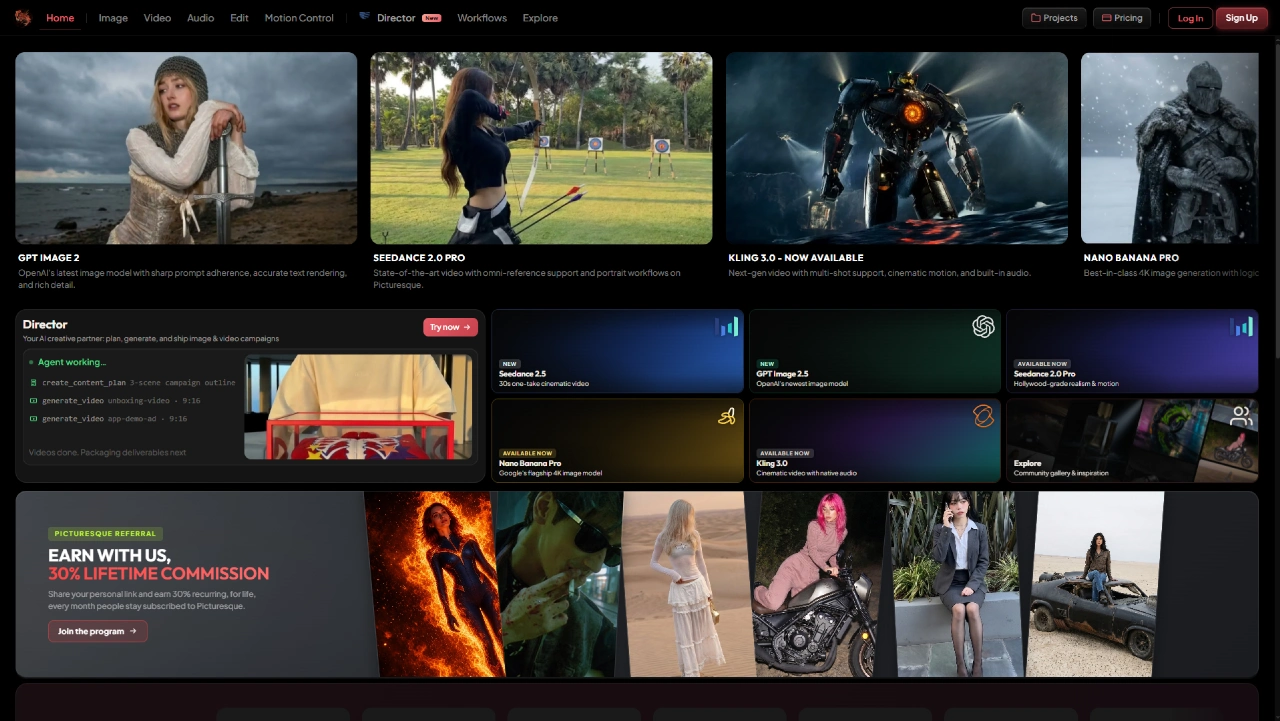Click the GPT IMAGE 2 title text
The height and width of the screenshot is (721, 1280).
point(49,258)
